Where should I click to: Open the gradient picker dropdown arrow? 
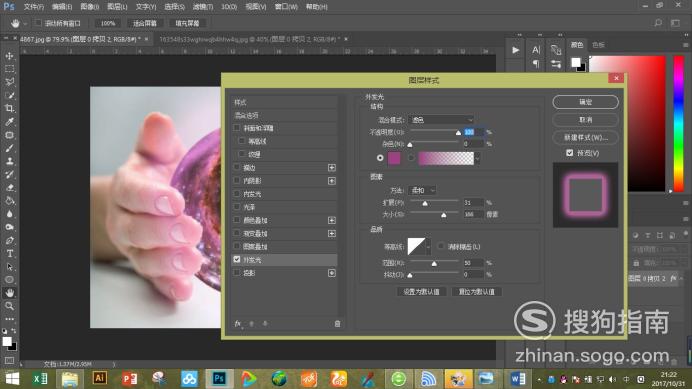pos(477,158)
